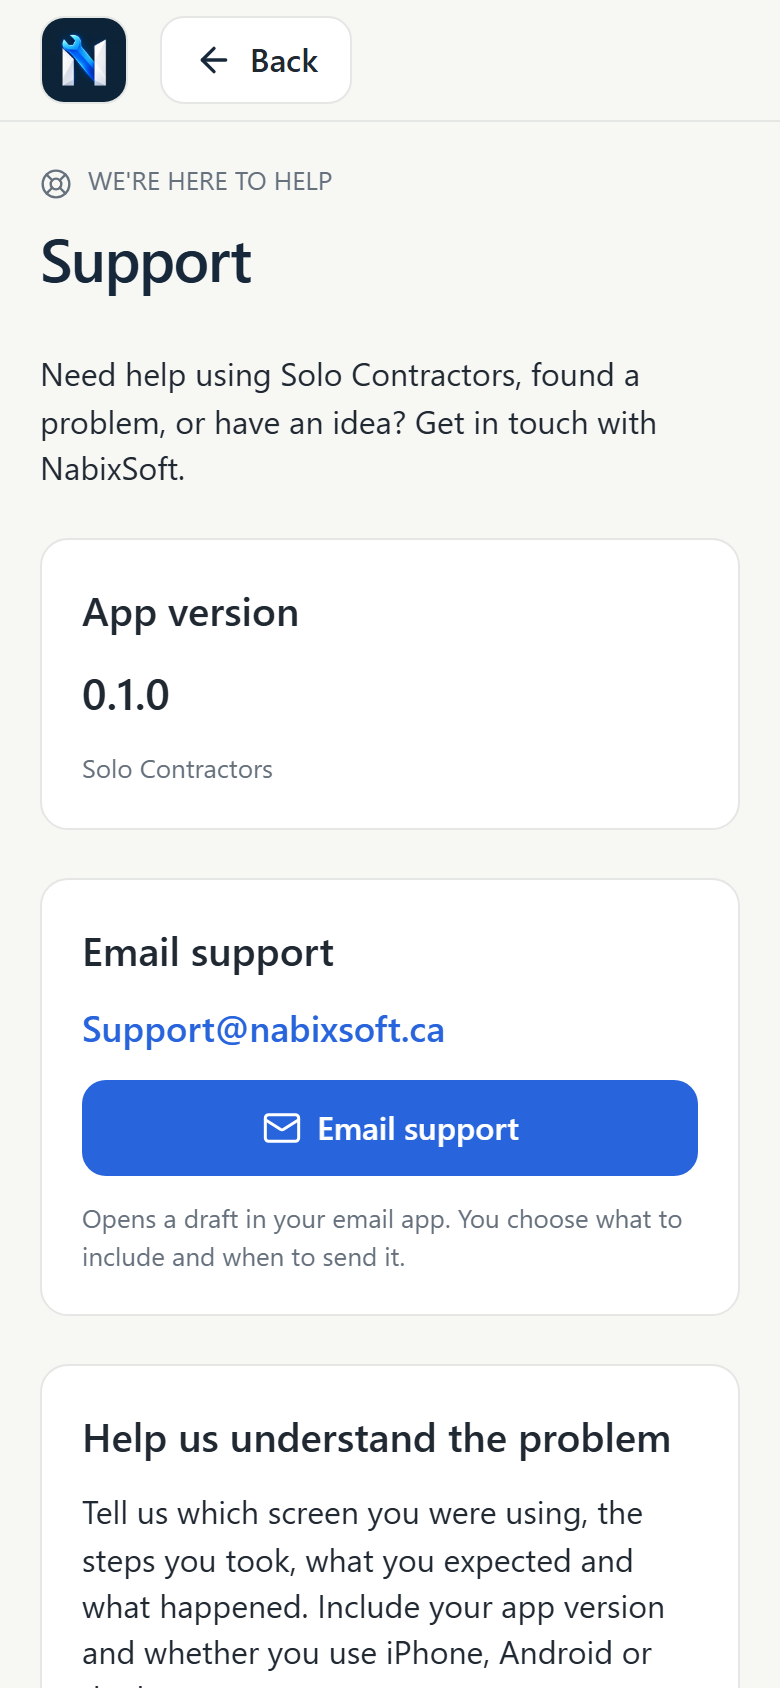Viewport: 780px width, 1688px height.
Task: Select the App version card title
Action: click(191, 613)
